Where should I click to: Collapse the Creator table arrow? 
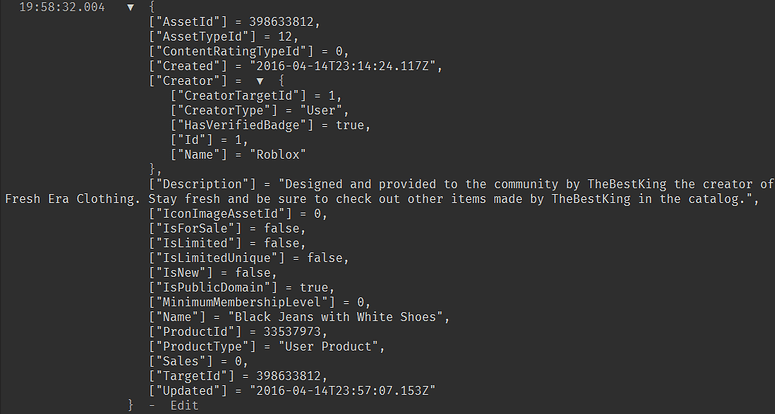(x=259, y=80)
